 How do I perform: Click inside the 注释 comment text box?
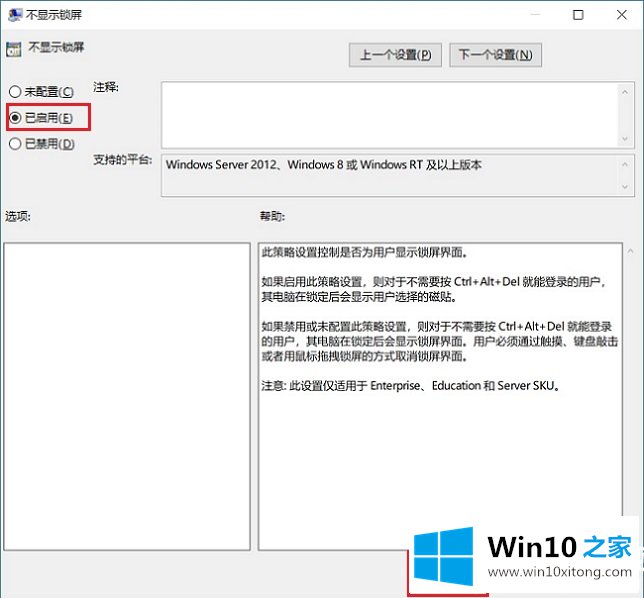(x=390, y=115)
